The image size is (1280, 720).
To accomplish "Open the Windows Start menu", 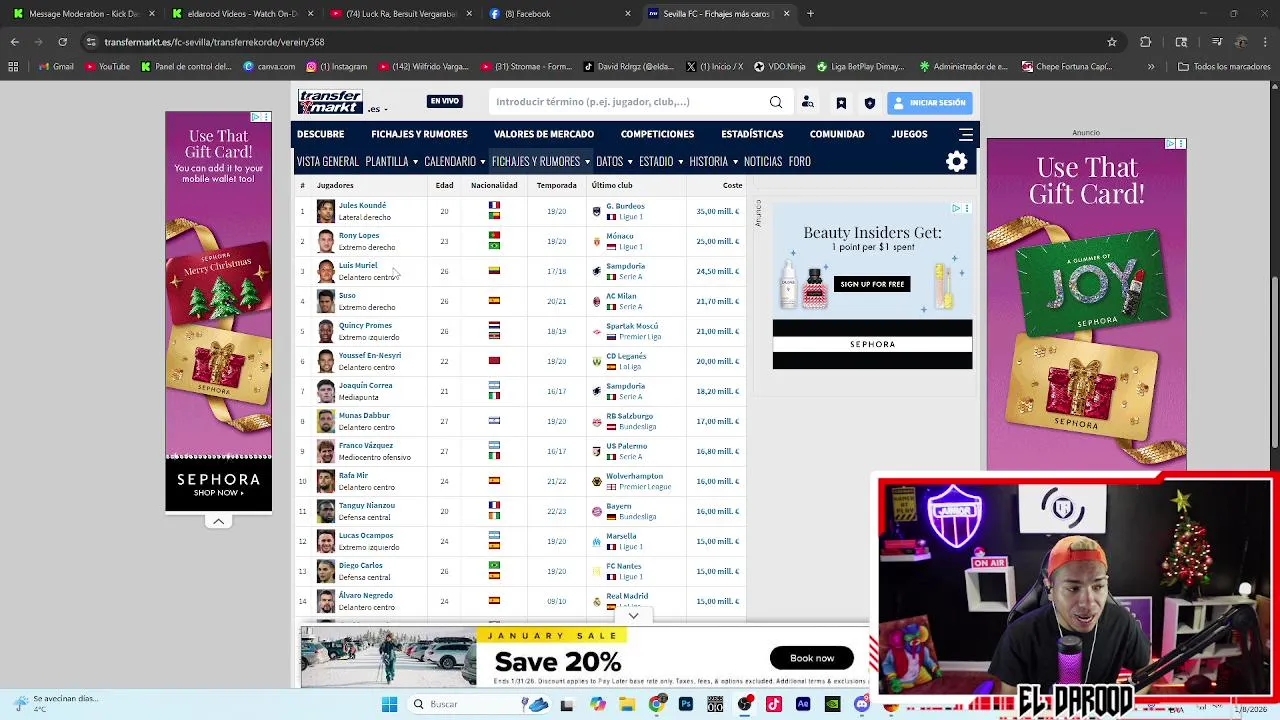I will click(x=389, y=704).
